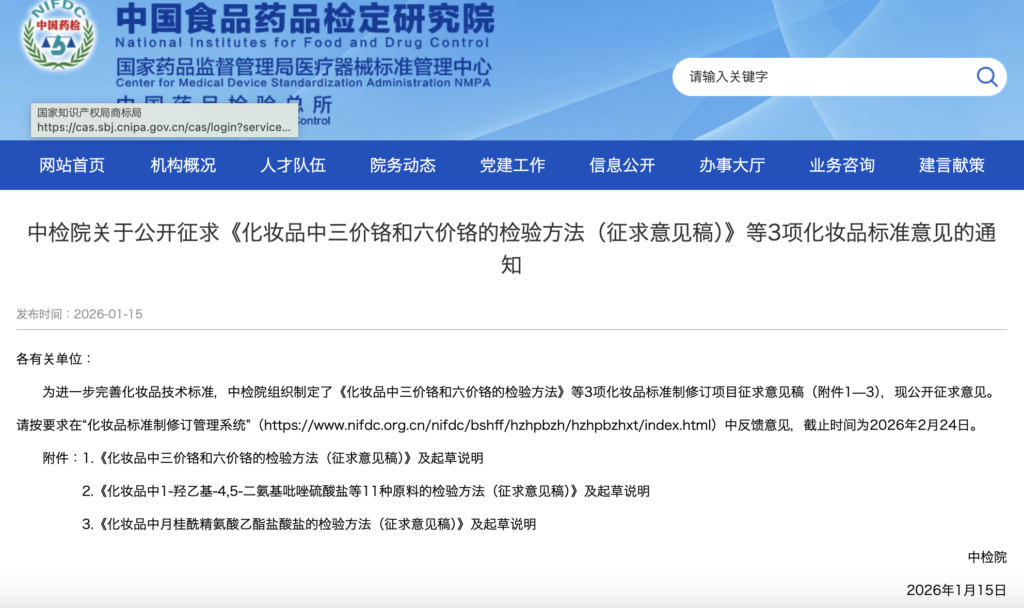
Task: Open the 院务动态 navigation tab
Action: (x=403, y=165)
